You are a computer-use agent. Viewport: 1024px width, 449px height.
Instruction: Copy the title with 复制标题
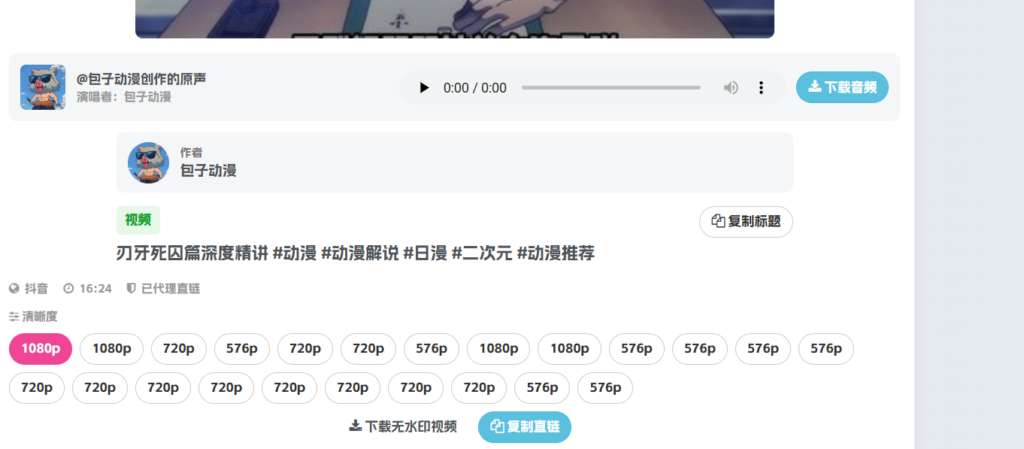point(746,221)
